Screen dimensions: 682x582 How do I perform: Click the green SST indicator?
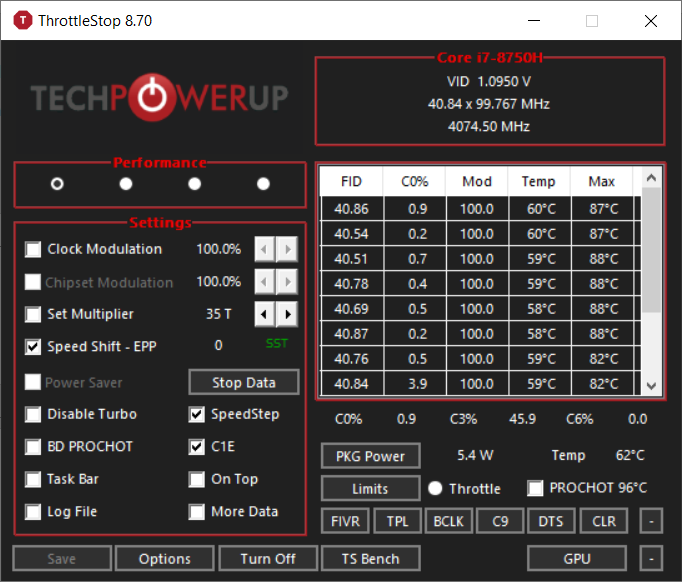tap(277, 344)
